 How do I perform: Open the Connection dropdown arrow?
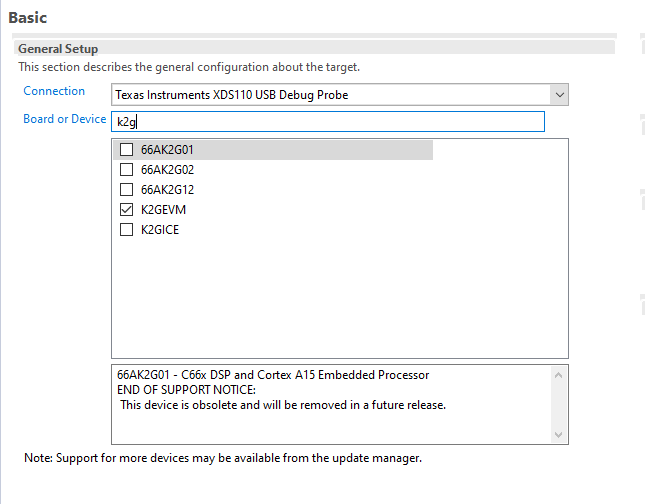pos(559,95)
